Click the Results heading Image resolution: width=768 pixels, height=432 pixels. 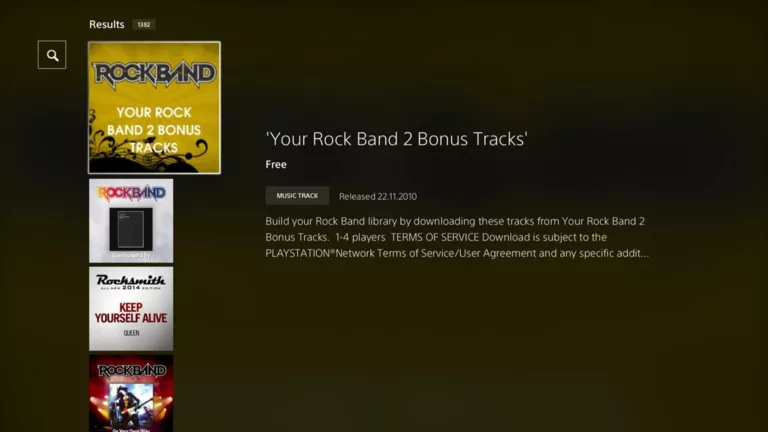click(x=106, y=24)
